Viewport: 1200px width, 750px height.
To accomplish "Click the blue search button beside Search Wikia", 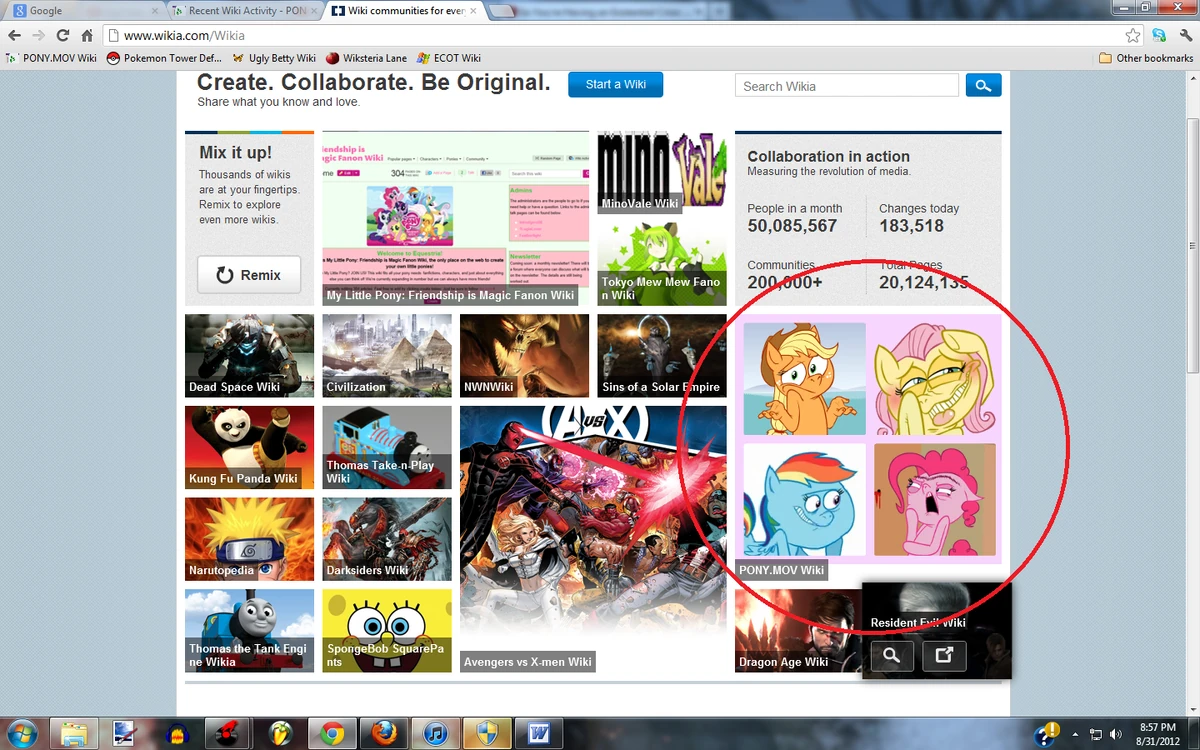I will coord(983,85).
